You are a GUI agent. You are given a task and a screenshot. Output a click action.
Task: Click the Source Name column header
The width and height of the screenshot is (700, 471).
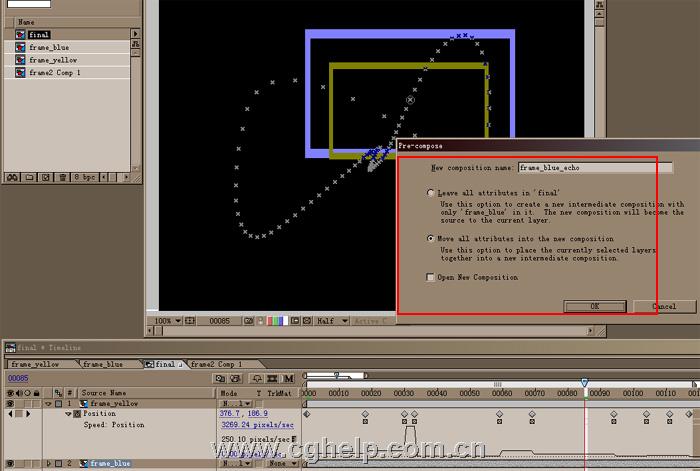tap(104, 393)
